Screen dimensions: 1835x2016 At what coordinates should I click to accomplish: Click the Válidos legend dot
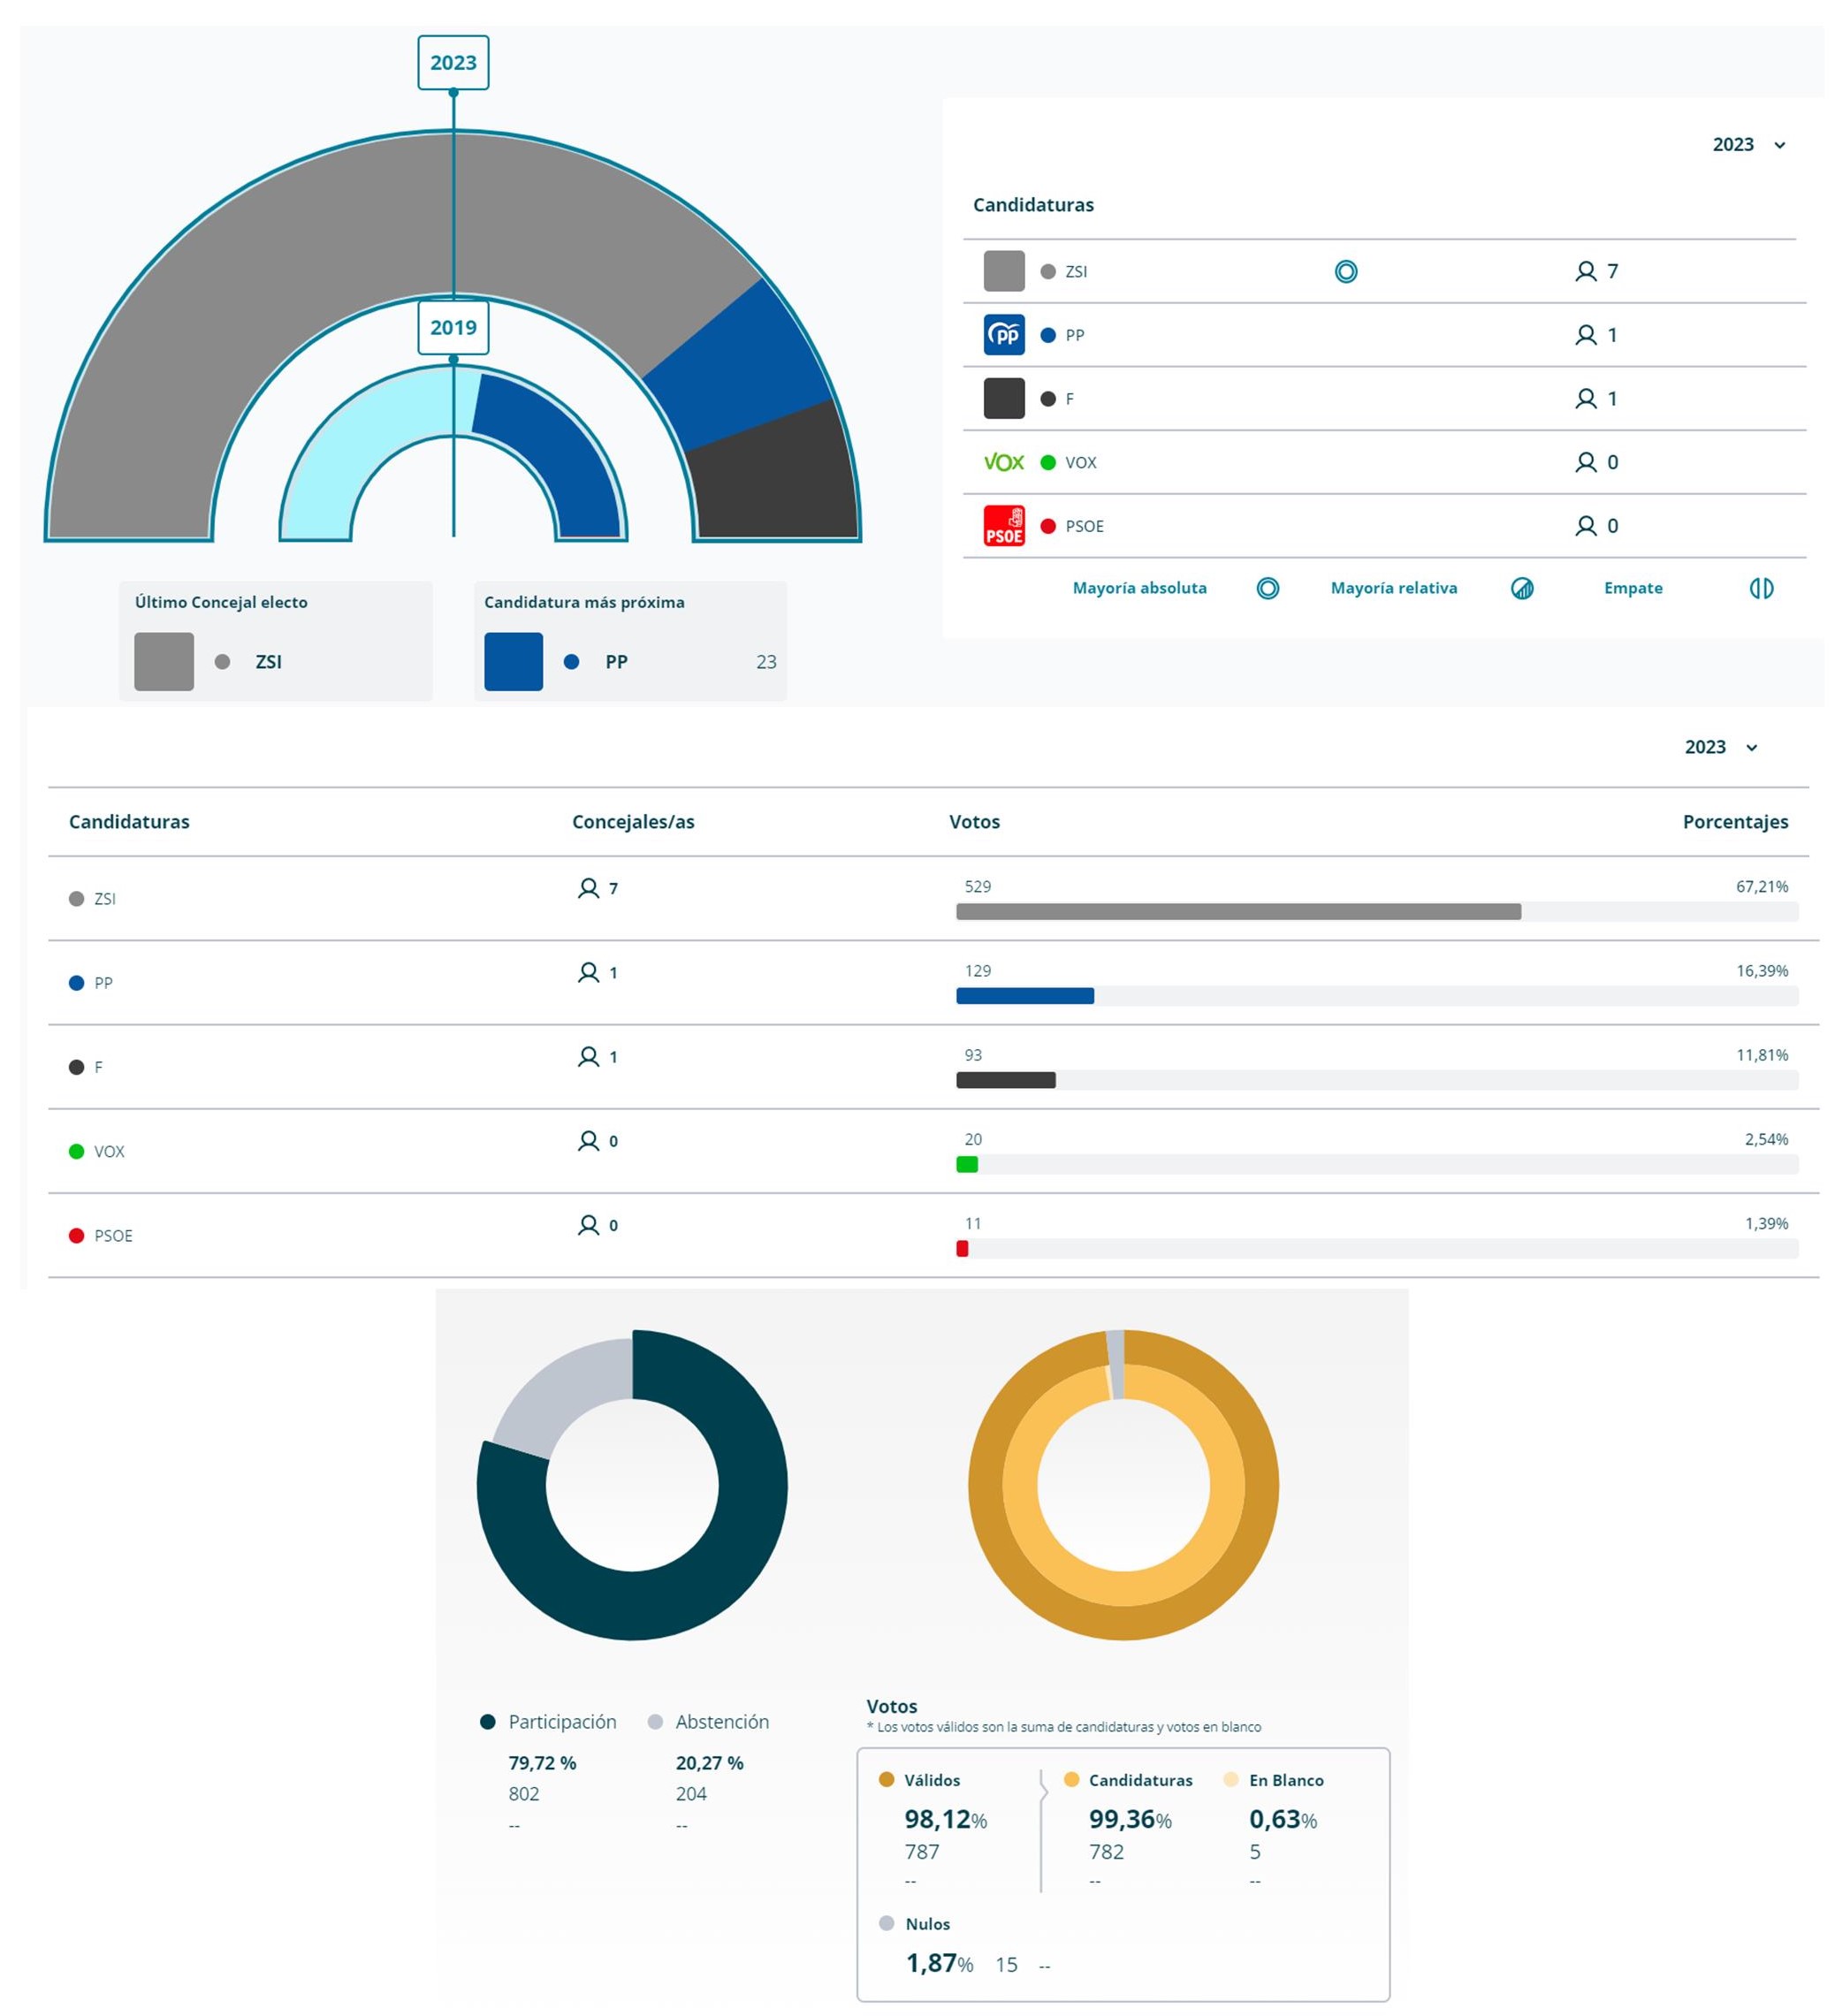click(885, 1779)
